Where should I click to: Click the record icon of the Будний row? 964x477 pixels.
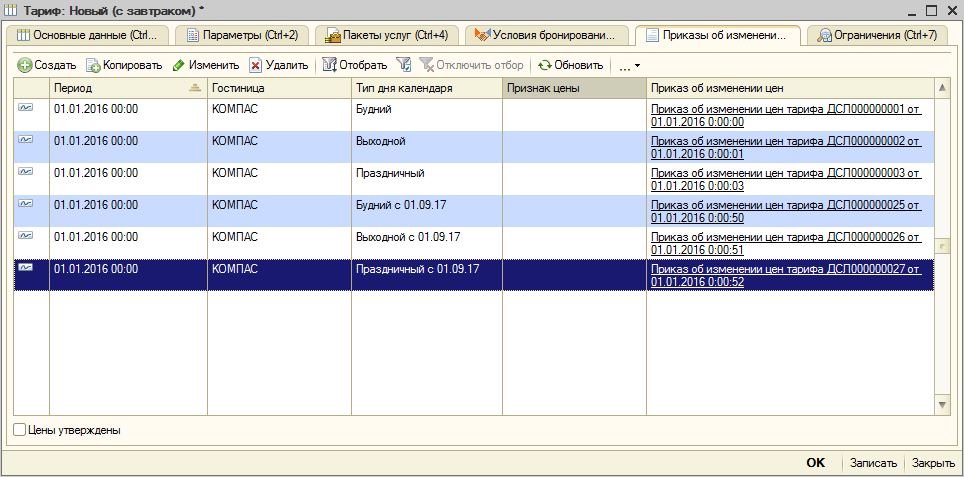[26, 107]
